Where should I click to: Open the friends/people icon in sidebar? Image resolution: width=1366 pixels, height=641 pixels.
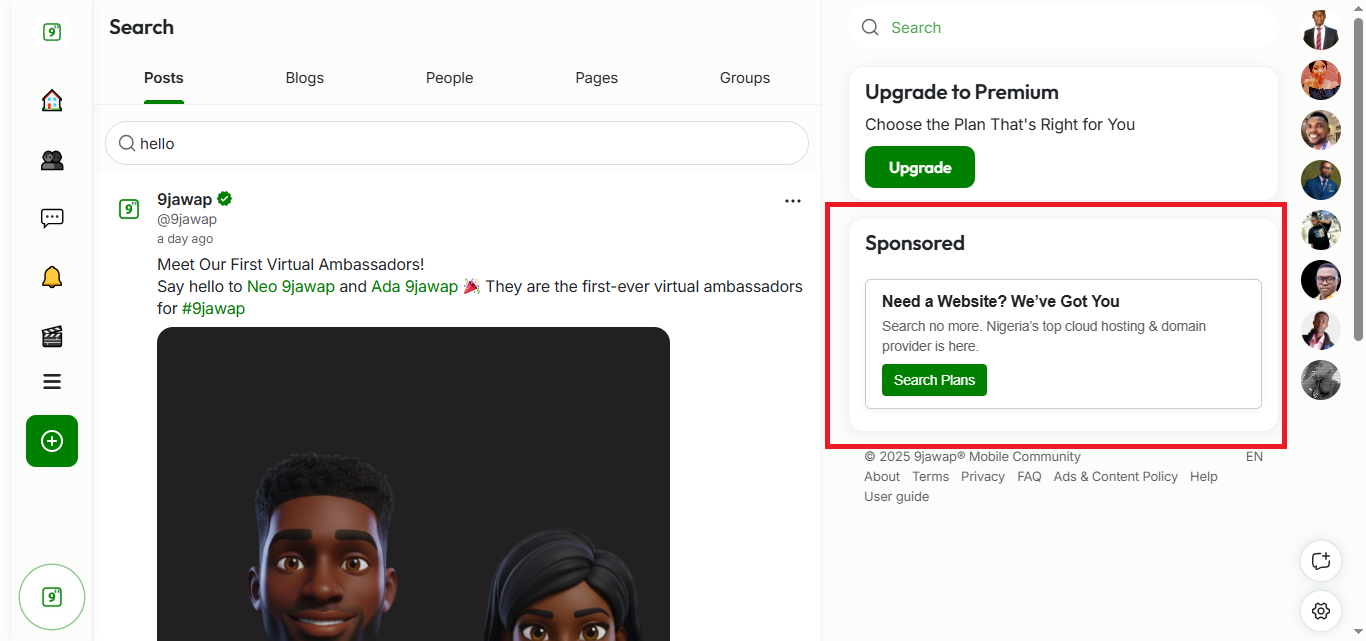tap(52, 160)
